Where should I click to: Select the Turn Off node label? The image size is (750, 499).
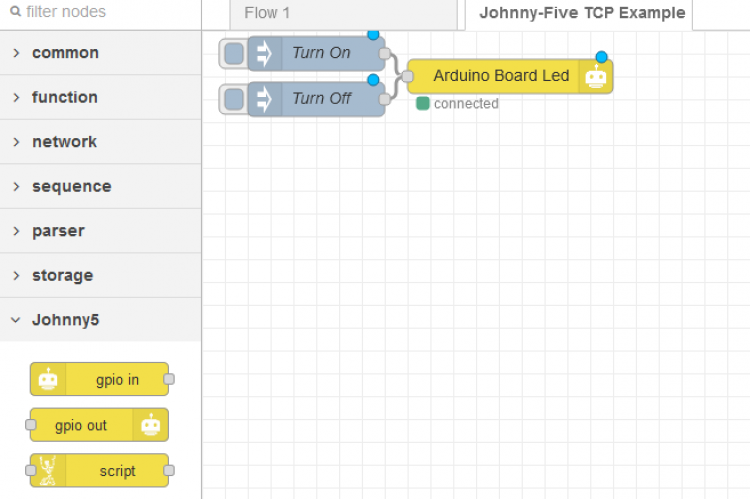pos(321,99)
